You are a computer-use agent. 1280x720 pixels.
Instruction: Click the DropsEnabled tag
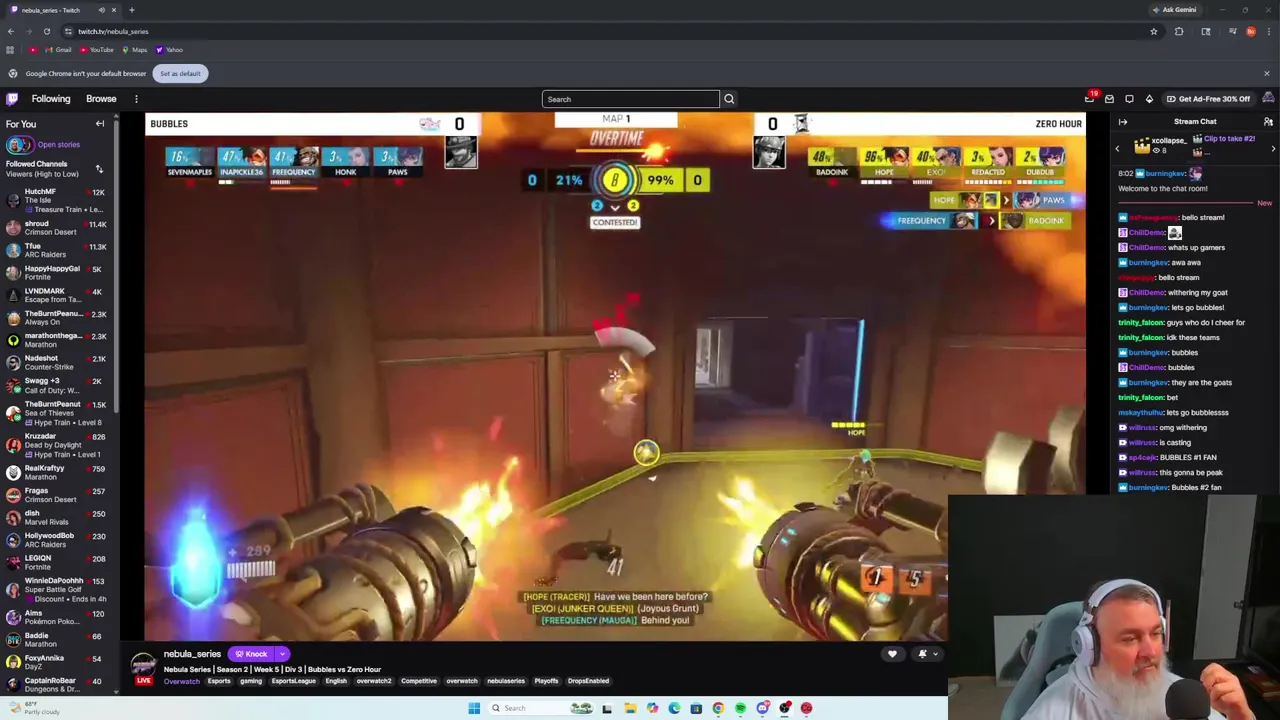click(x=588, y=681)
